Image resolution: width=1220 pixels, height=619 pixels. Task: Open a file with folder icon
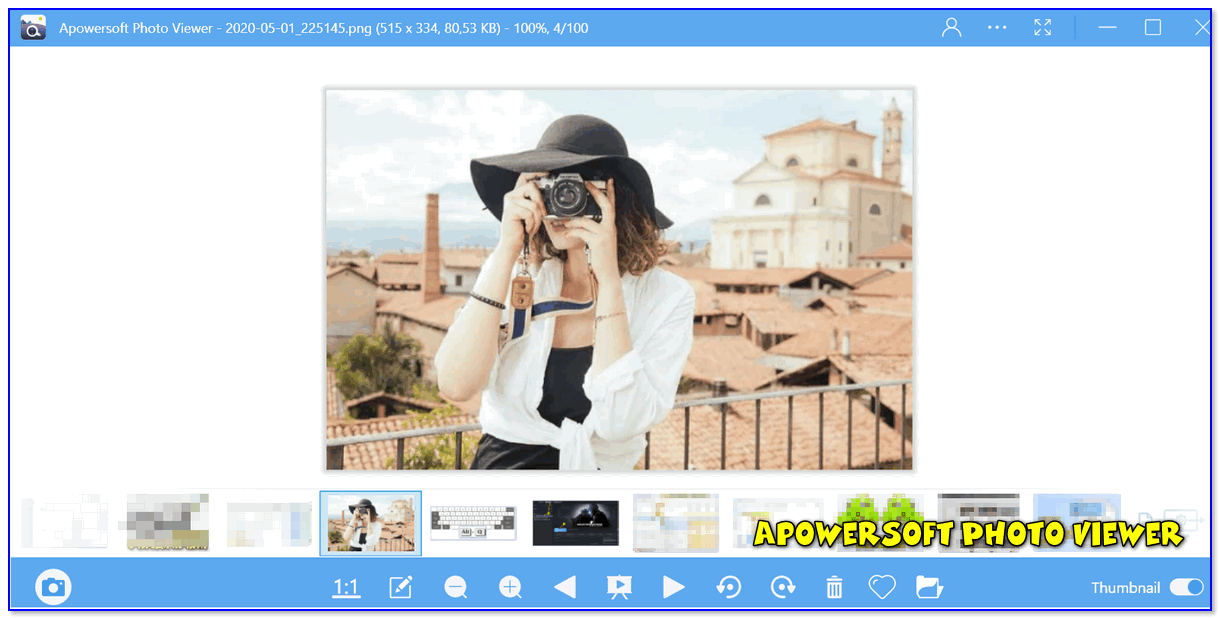coord(930,588)
